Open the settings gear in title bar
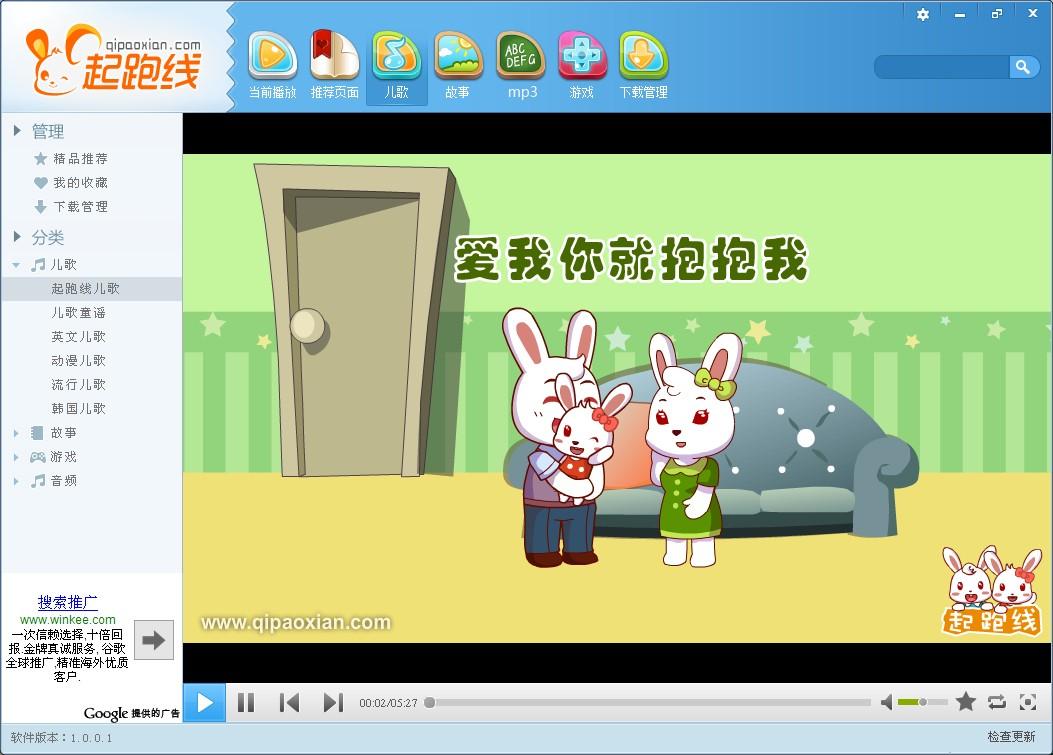The width and height of the screenshot is (1053, 755). [923, 14]
